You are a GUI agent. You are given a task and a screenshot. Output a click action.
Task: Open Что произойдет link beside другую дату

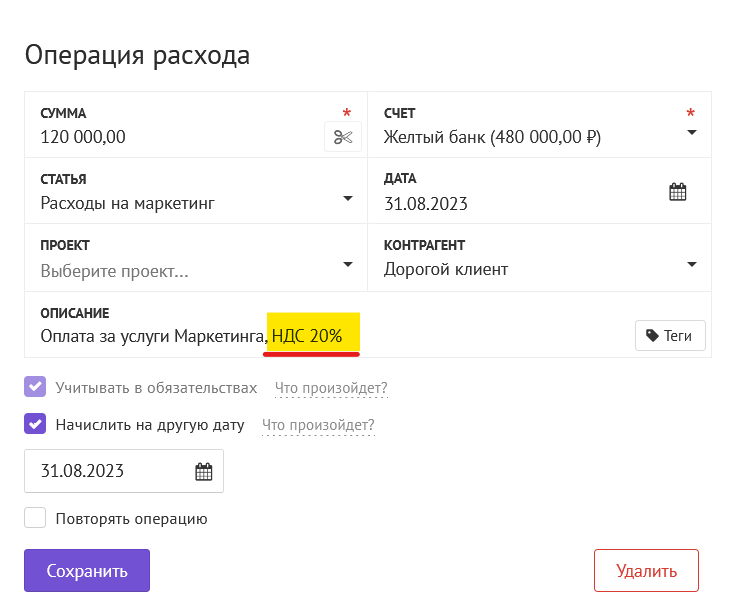coord(318,425)
